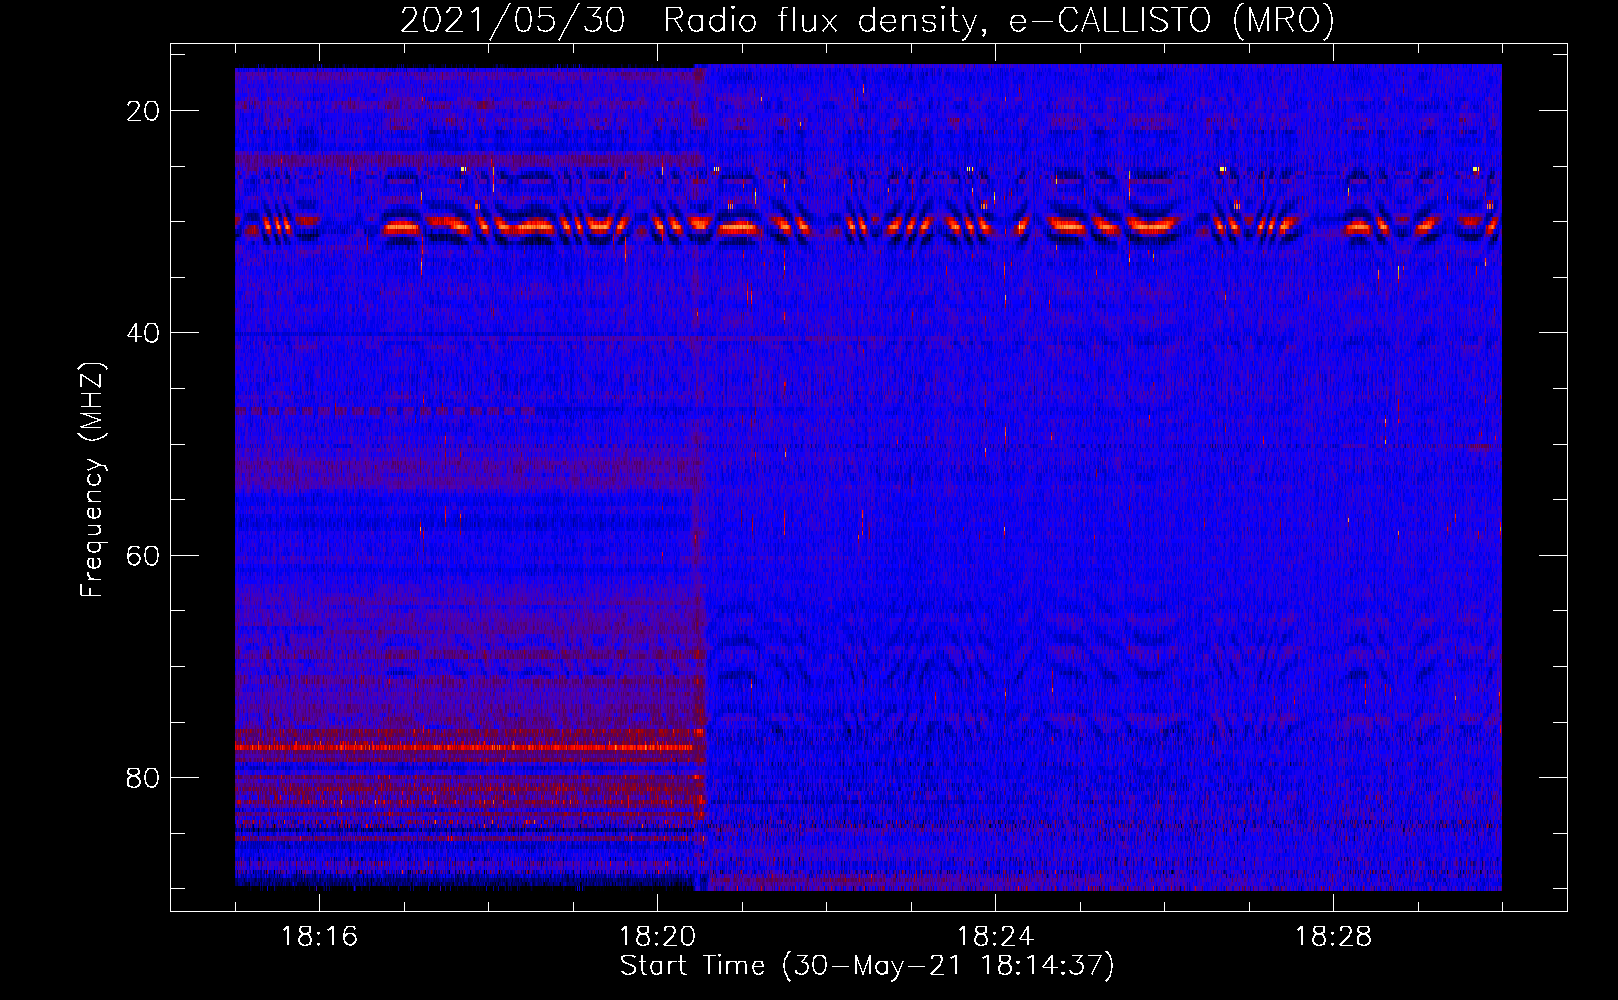Click the '80' frequency tick label
This screenshot has width=1618, height=1000.
point(143,778)
